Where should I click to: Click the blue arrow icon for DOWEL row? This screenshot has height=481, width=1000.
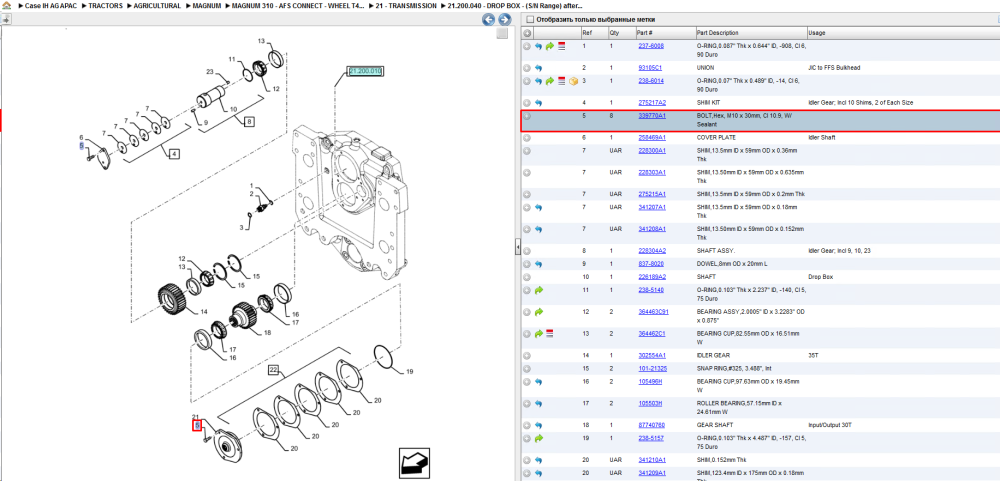[x=538, y=264]
